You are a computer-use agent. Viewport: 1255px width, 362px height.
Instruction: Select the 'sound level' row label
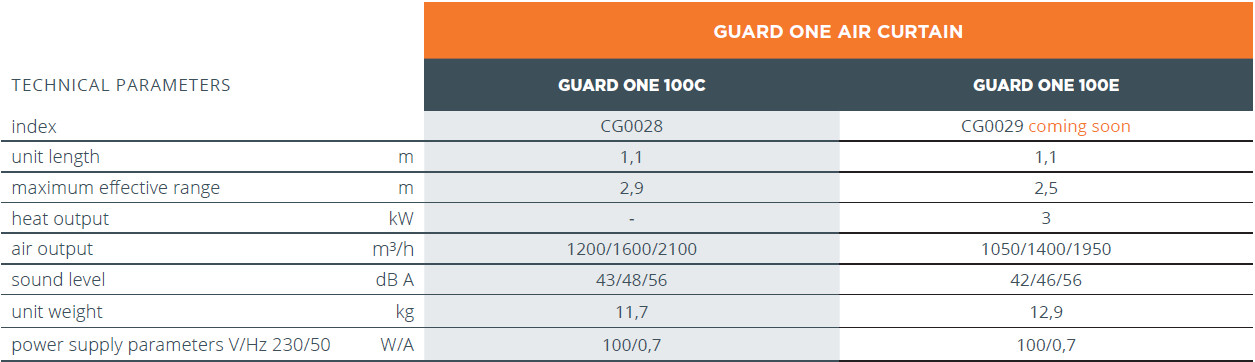[x=58, y=279]
